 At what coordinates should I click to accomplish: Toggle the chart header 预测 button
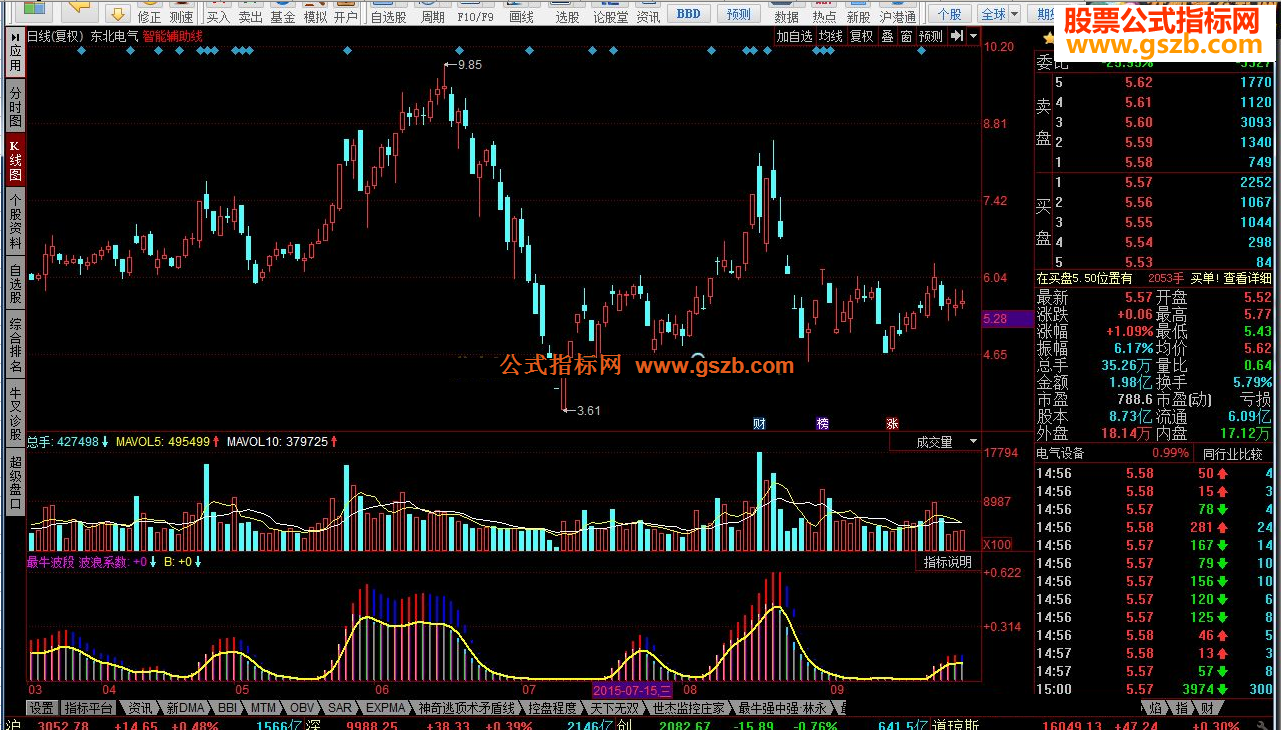pos(931,36)
